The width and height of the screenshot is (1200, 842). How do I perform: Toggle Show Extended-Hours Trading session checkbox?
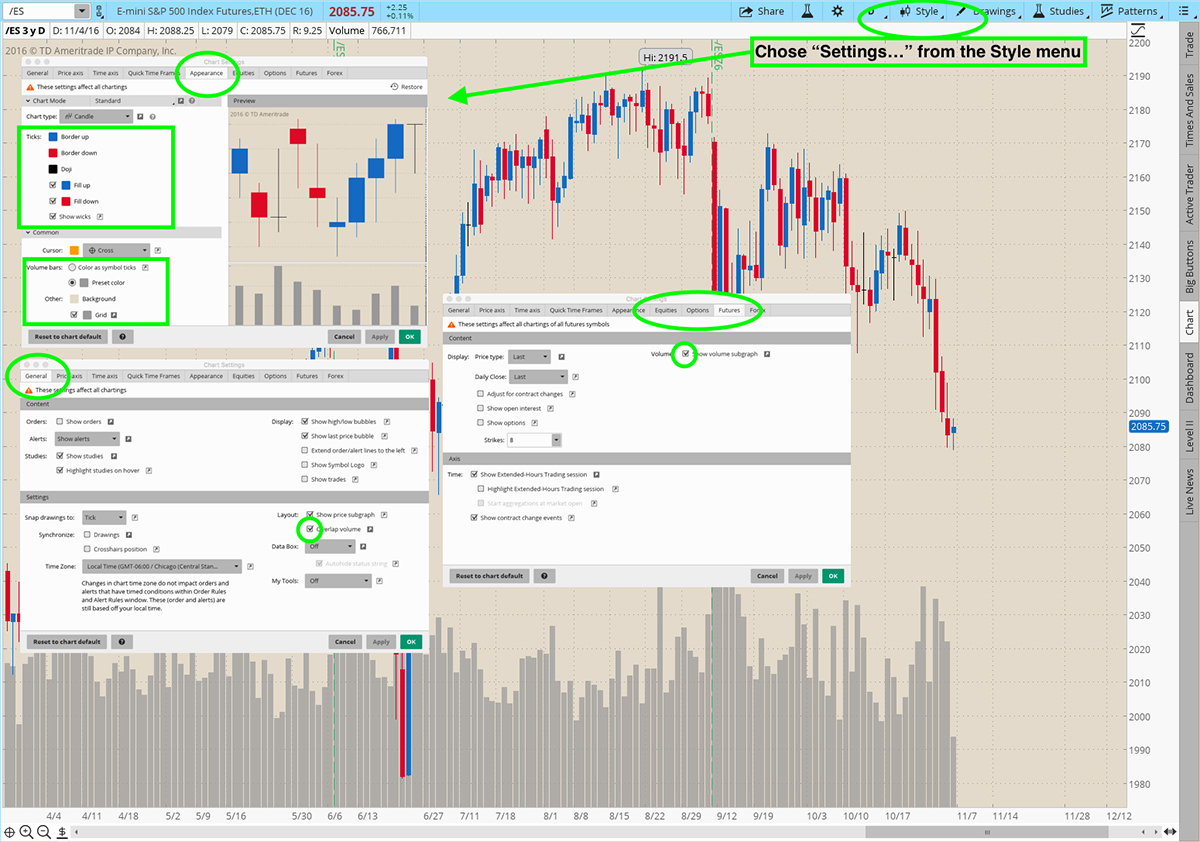click(x=474, y=474)
